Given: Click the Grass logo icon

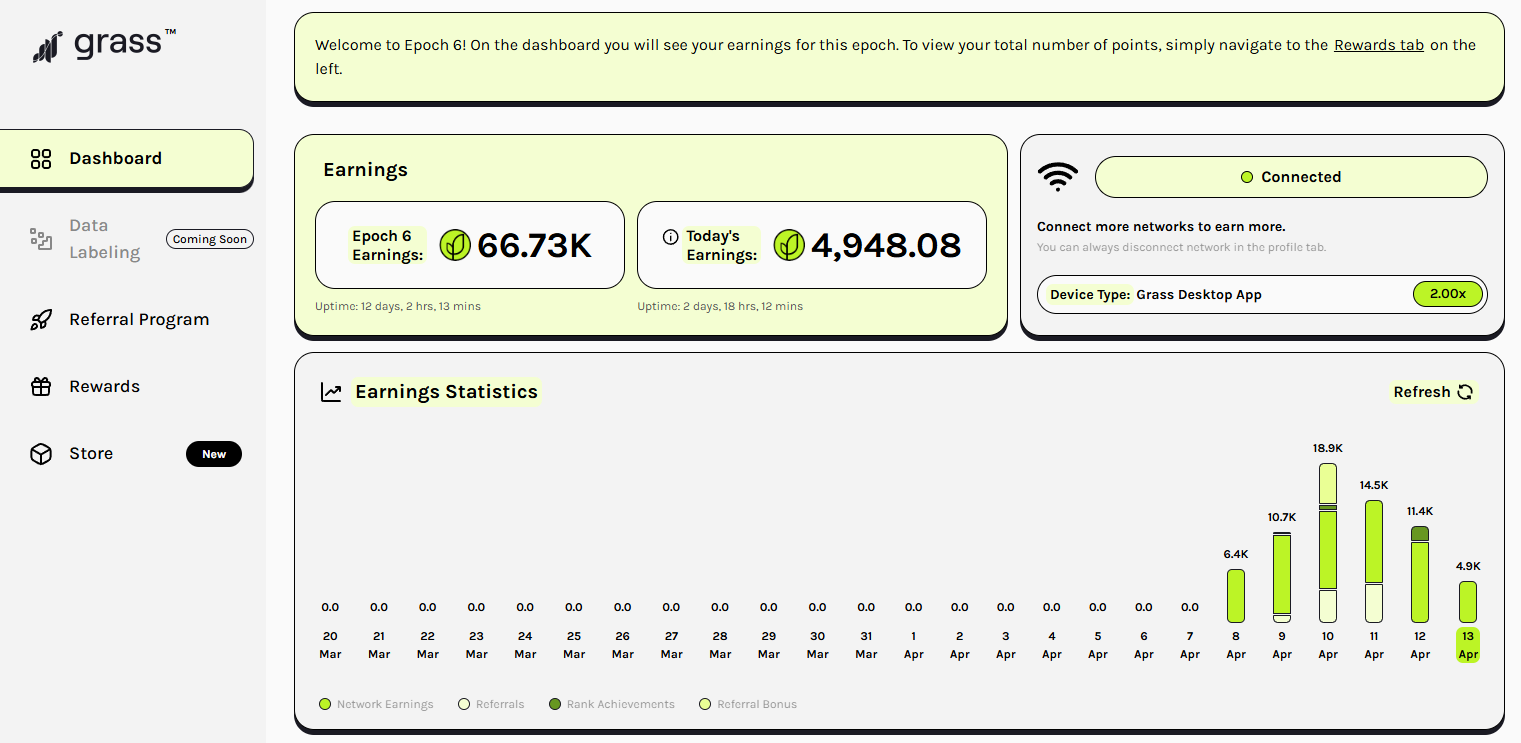Looking at the screenshot, I should [x=47, y=46].
